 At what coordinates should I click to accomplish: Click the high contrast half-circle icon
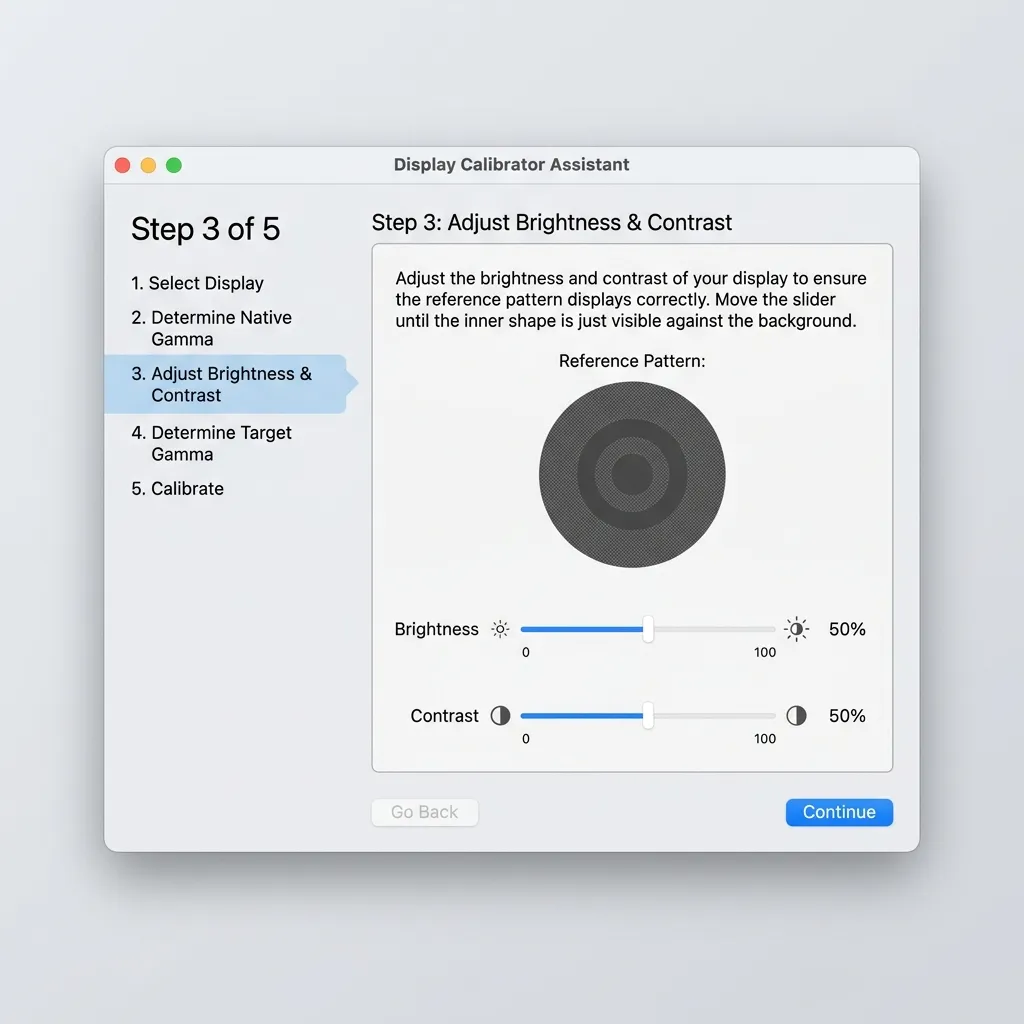pos(796,716)
